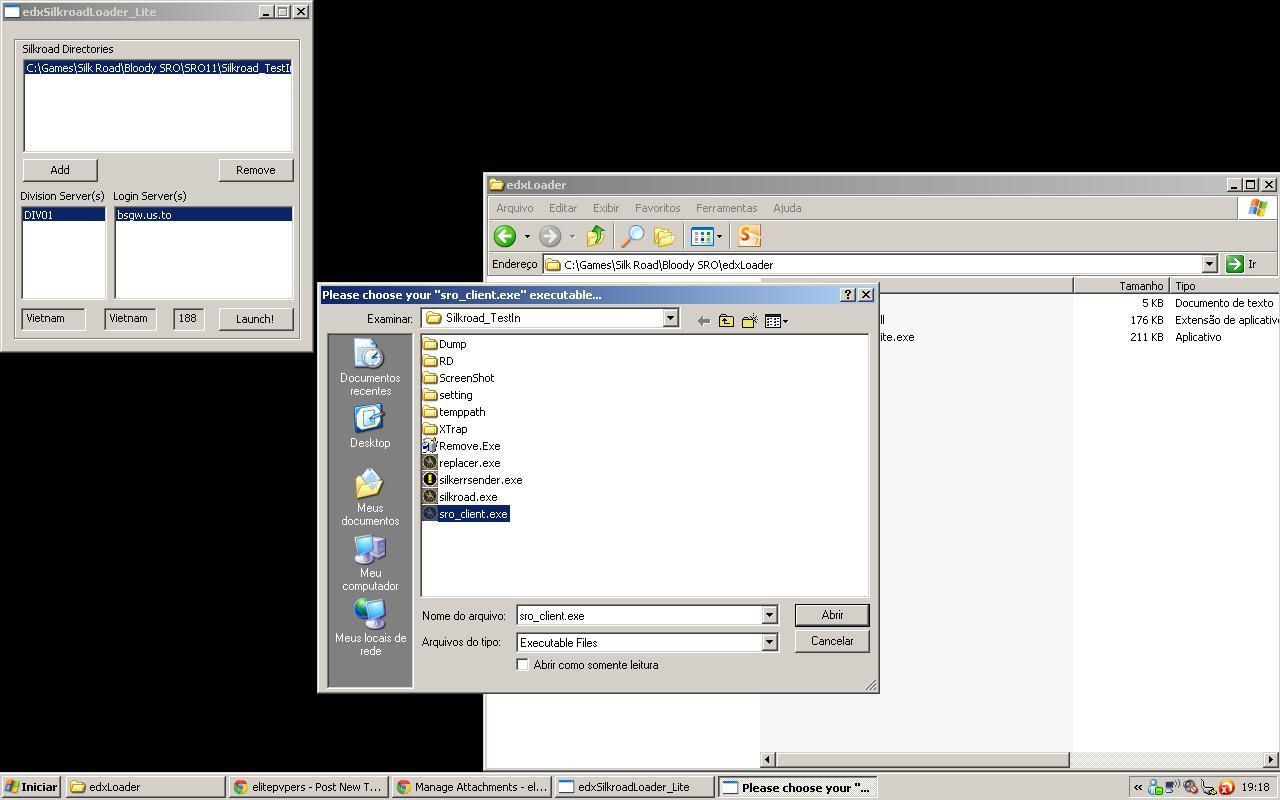Select Remove.Exe file
The image size is (1280, 800).
click(461, 446)
